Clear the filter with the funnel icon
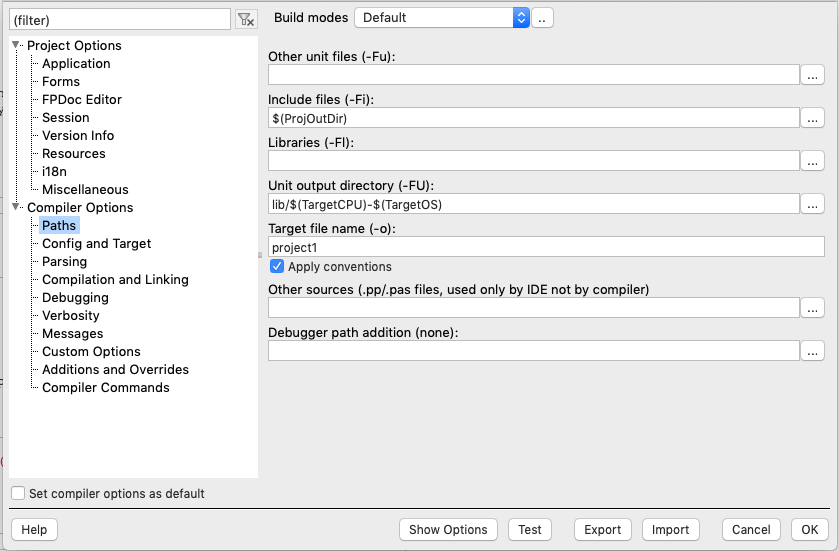The image size is (839, 551). click(x=246, y=20)
